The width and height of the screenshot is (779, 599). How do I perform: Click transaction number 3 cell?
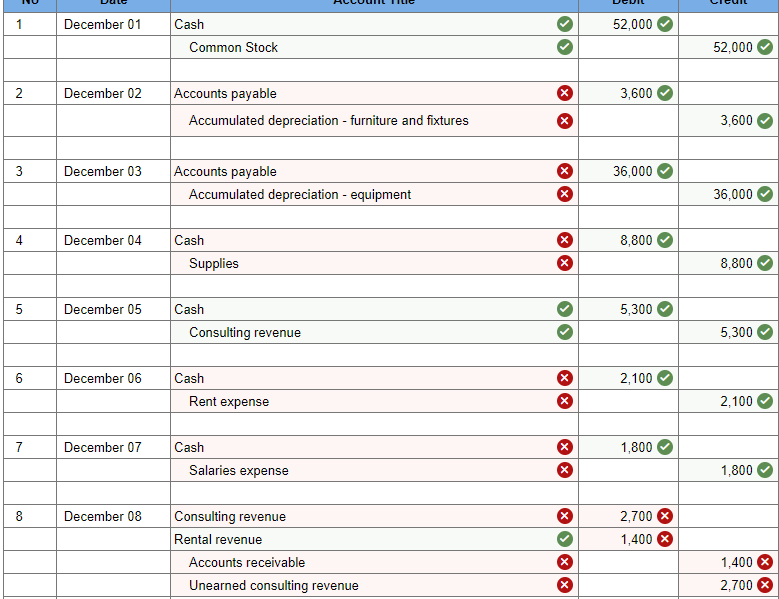pos(30,171)
